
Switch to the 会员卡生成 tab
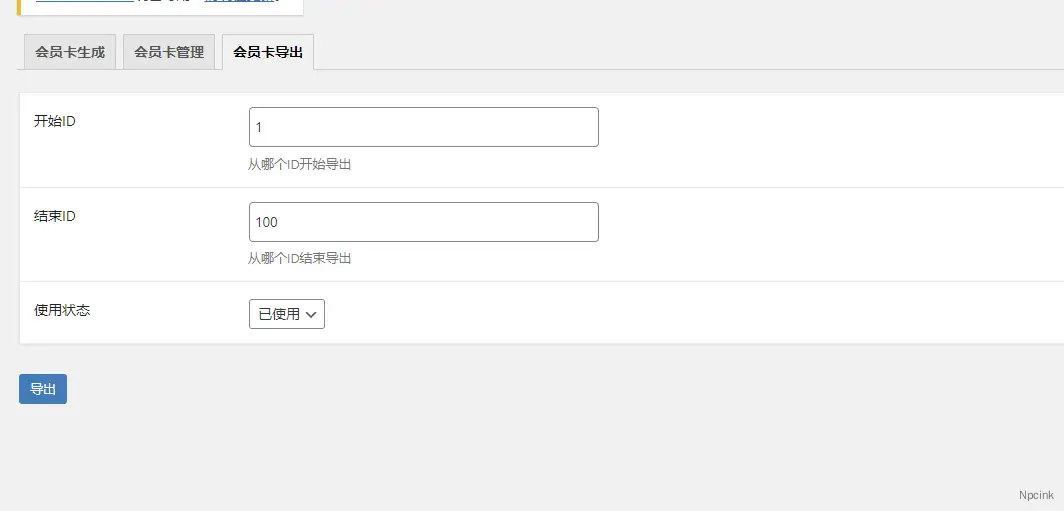pyautogui.click(x=70, y=52)
